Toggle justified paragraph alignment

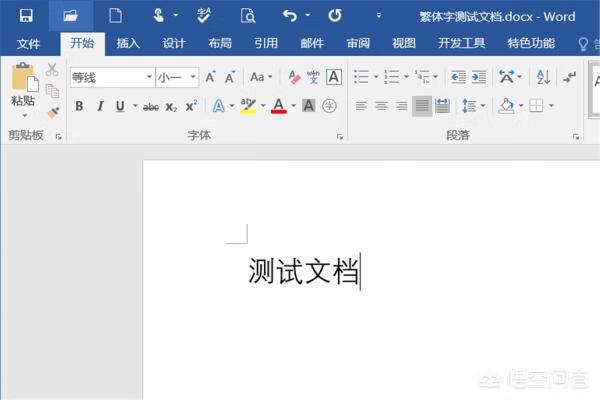(421, 106)
